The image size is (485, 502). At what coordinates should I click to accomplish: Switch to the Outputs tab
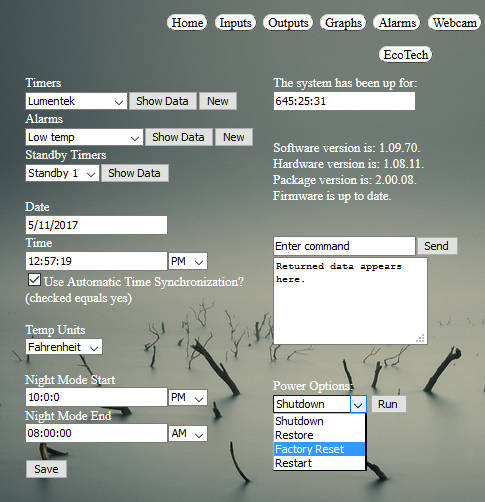coord(288,23)
